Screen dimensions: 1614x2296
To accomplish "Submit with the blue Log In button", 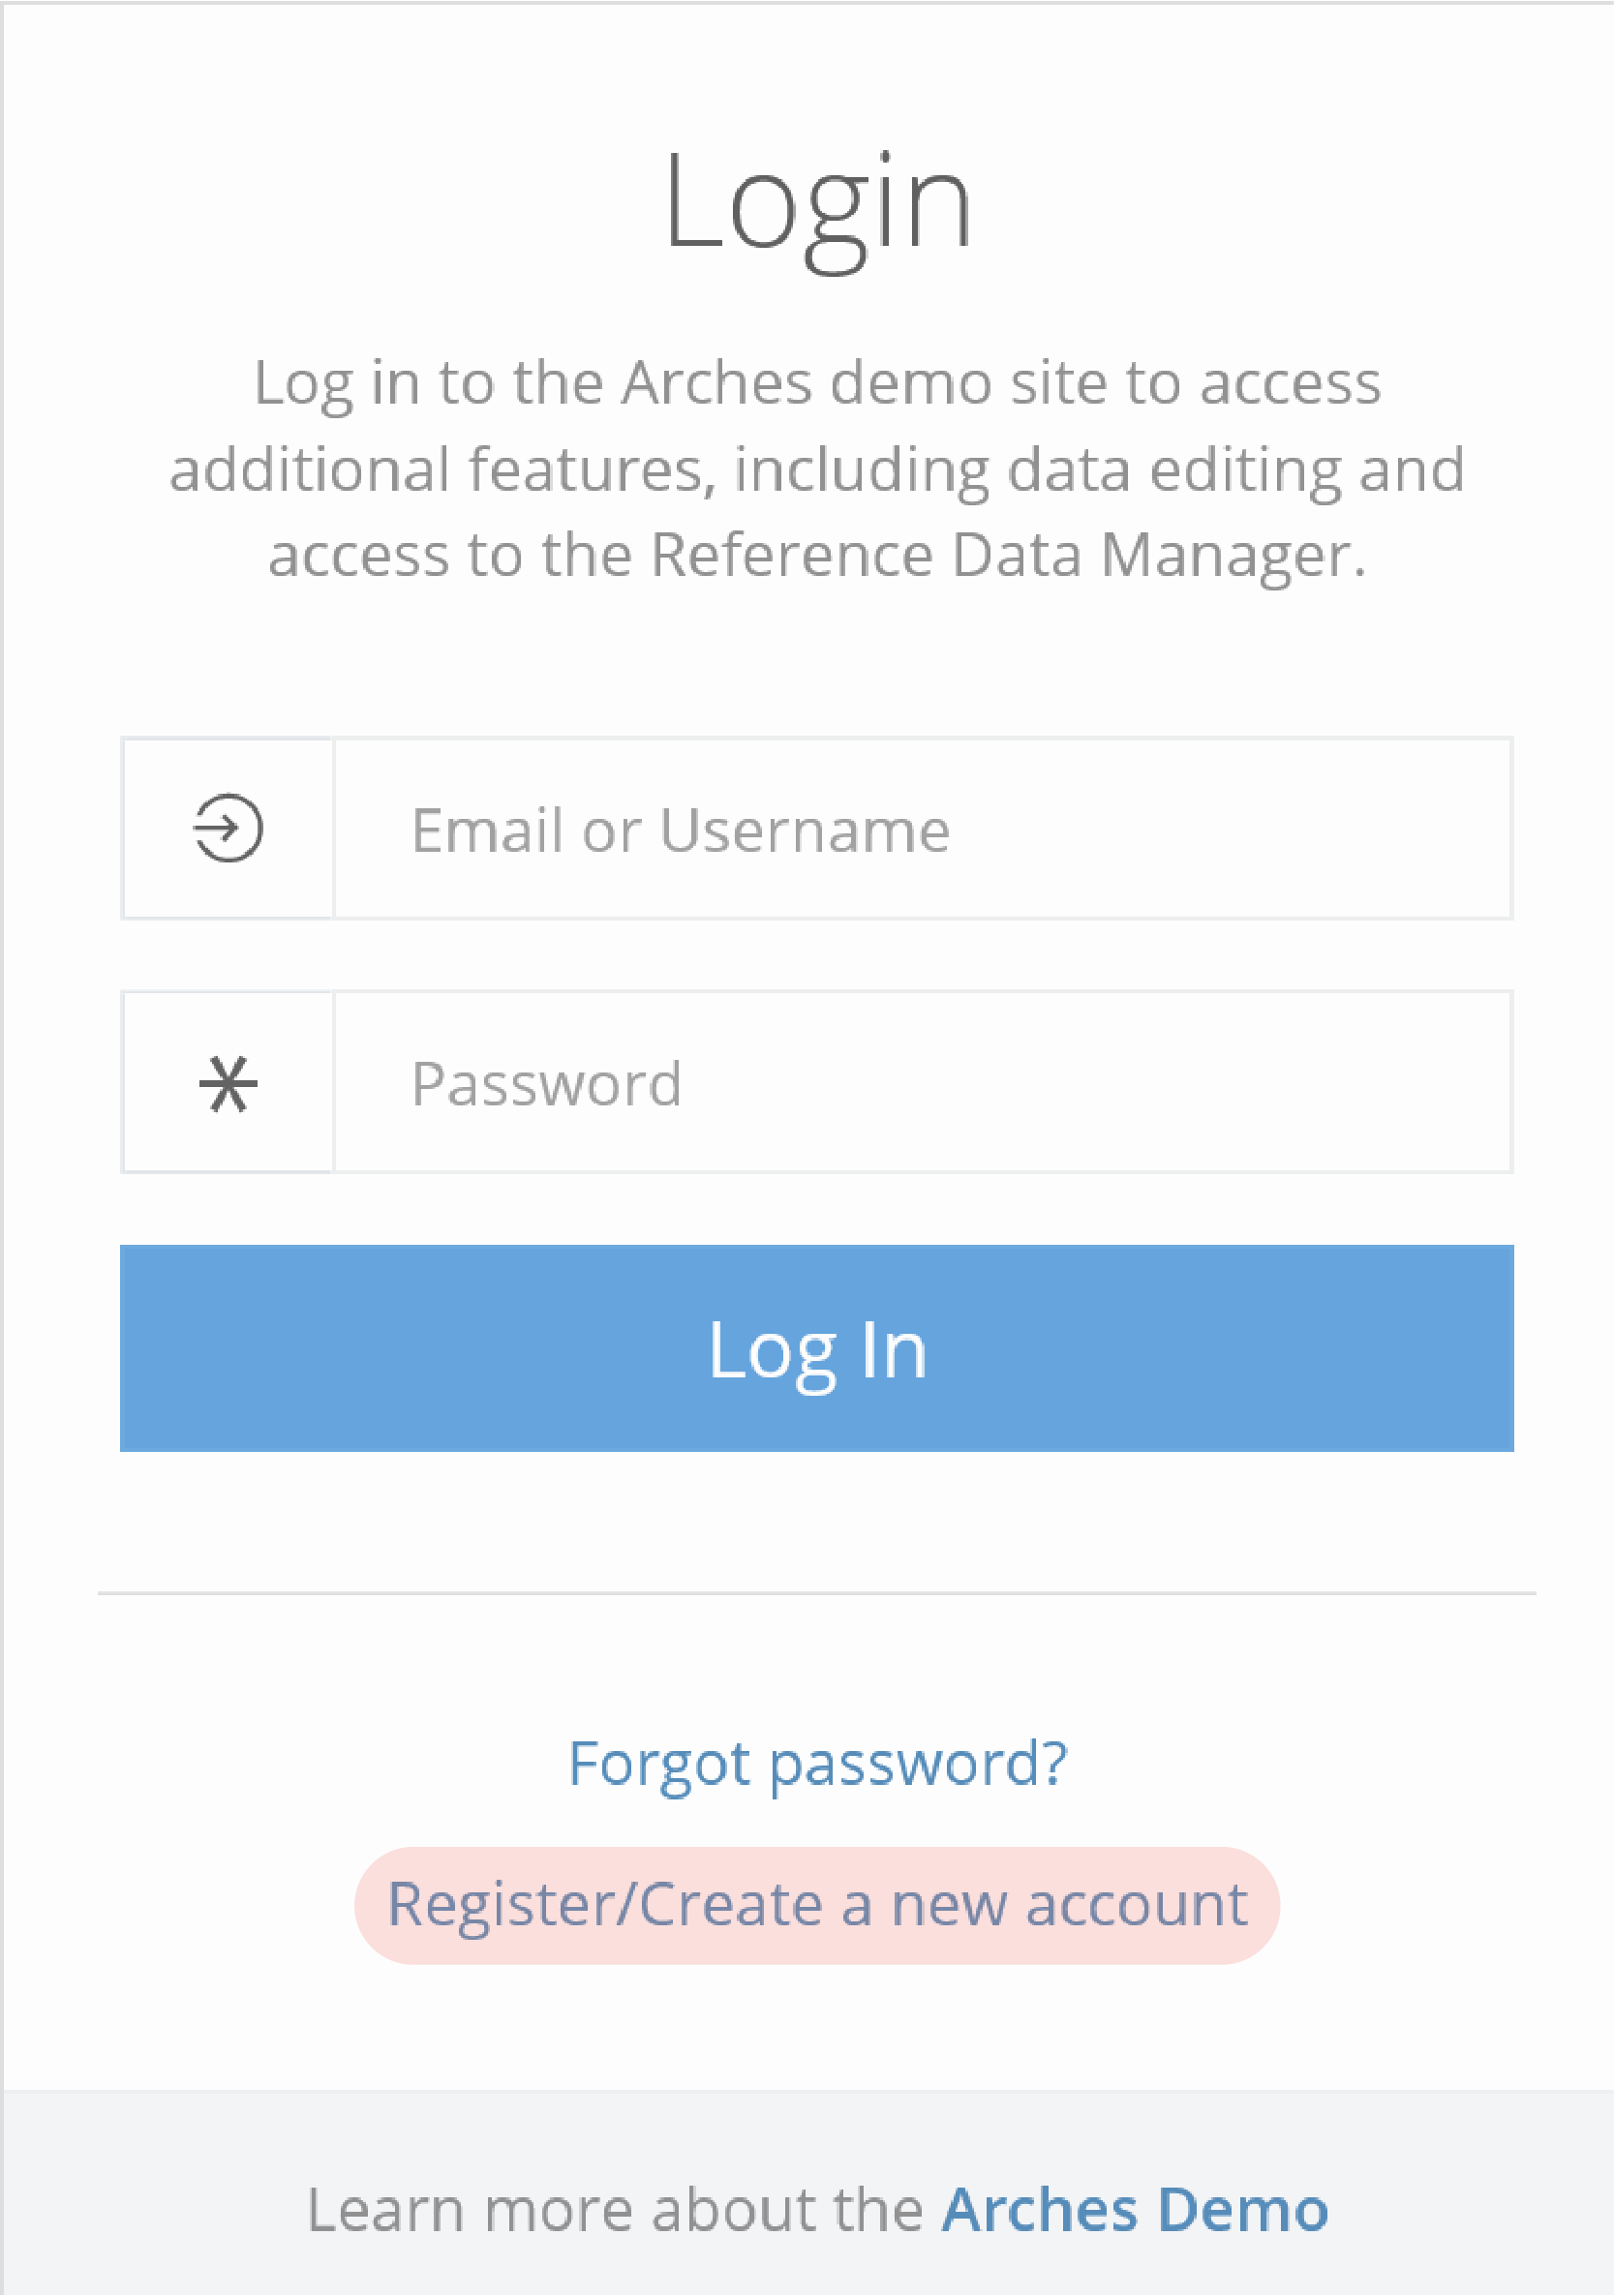I will [x=816, y=1348].
